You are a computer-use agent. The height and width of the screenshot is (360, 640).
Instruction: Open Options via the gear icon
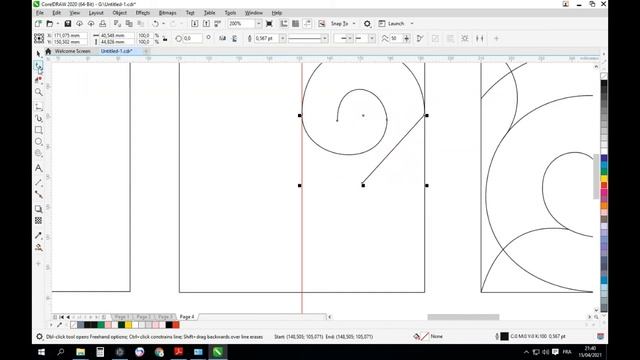(x=367, y=24)
